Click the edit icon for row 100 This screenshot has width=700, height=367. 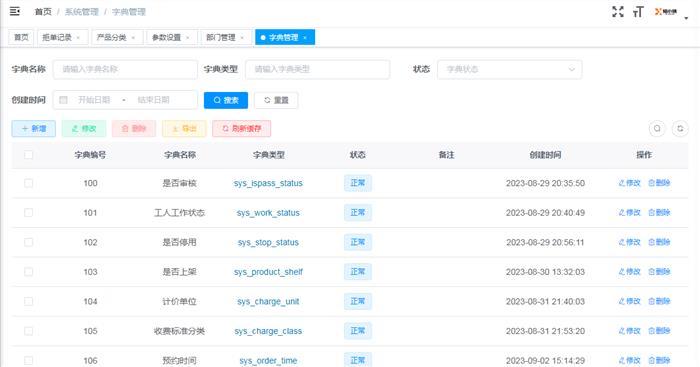(x=621, y=183)
